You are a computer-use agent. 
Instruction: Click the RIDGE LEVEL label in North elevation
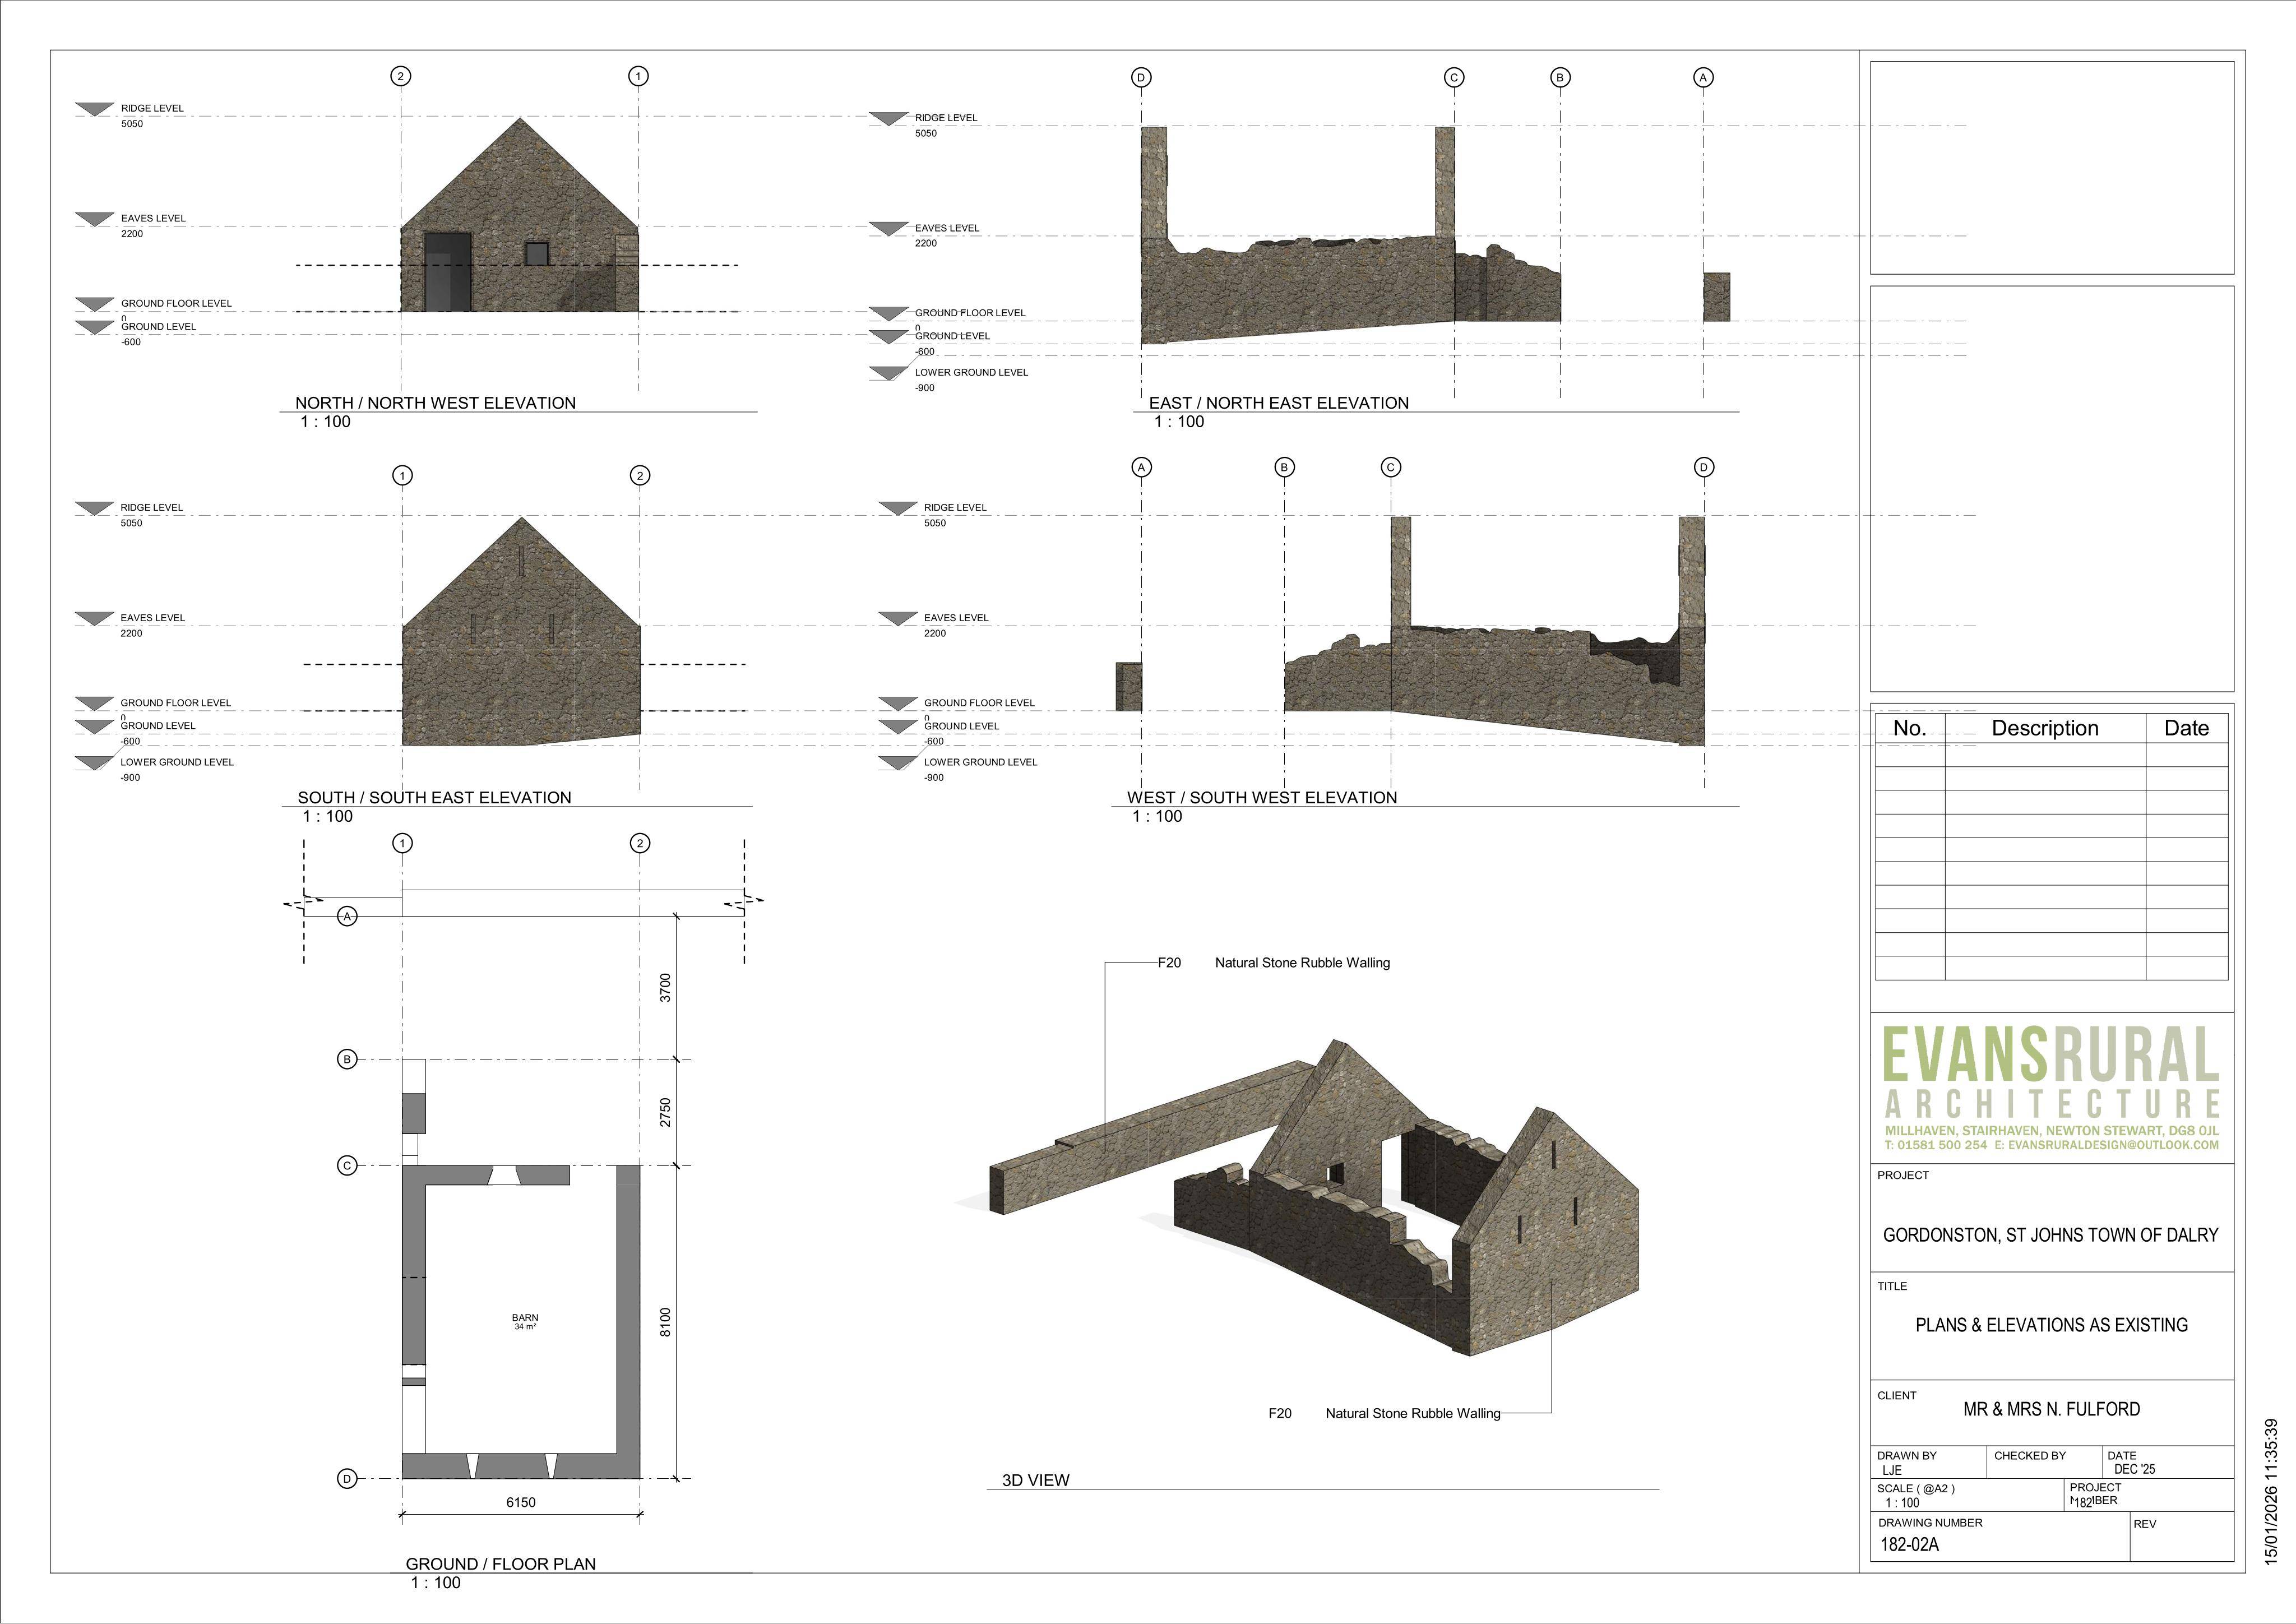coord(152,108)
